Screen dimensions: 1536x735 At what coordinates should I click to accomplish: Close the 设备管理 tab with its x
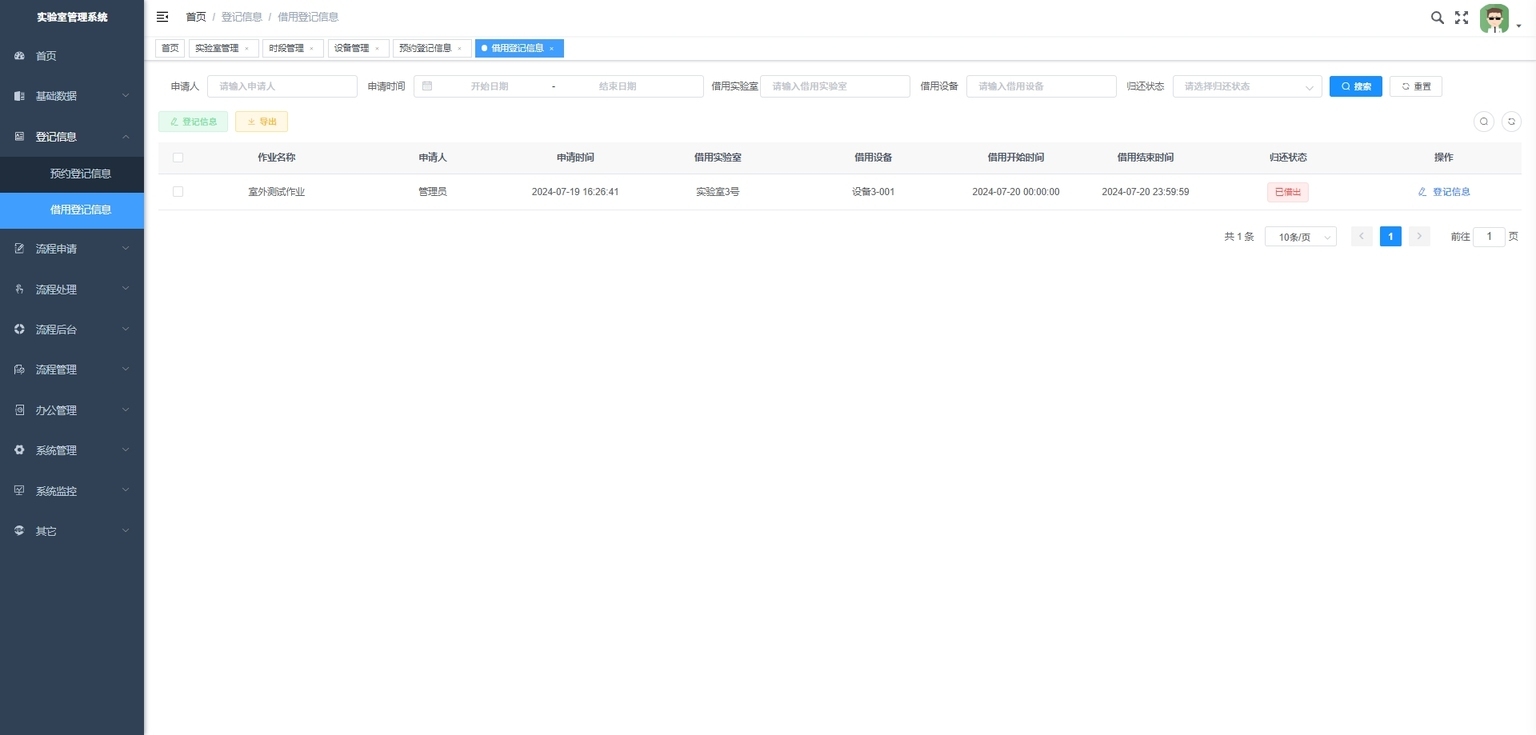point(377,48)
